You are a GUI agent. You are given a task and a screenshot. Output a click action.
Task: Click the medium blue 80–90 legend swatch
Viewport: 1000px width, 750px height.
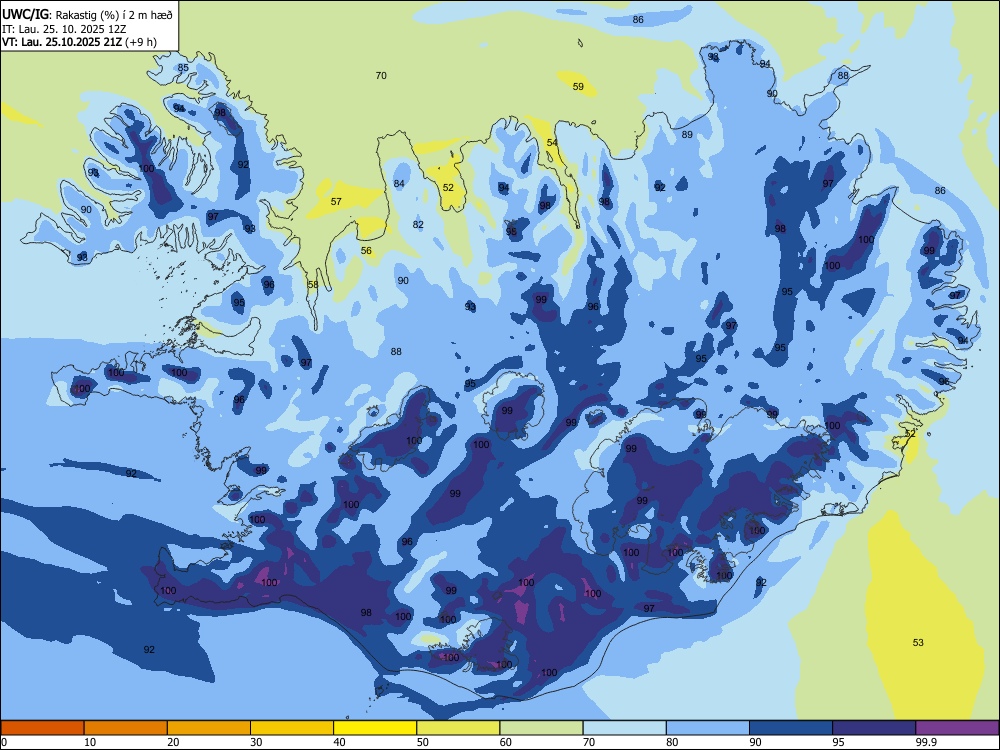pos(708,728)
